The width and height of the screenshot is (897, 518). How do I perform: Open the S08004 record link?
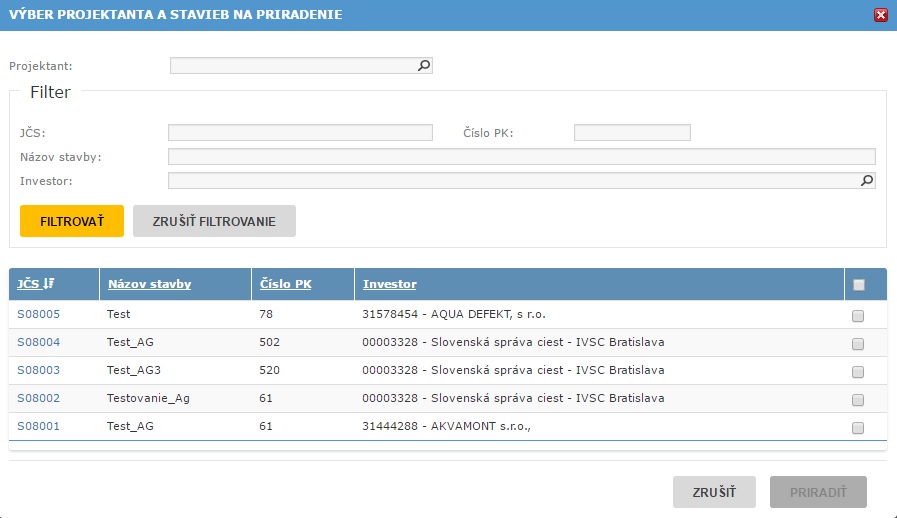tap(39, 343)
